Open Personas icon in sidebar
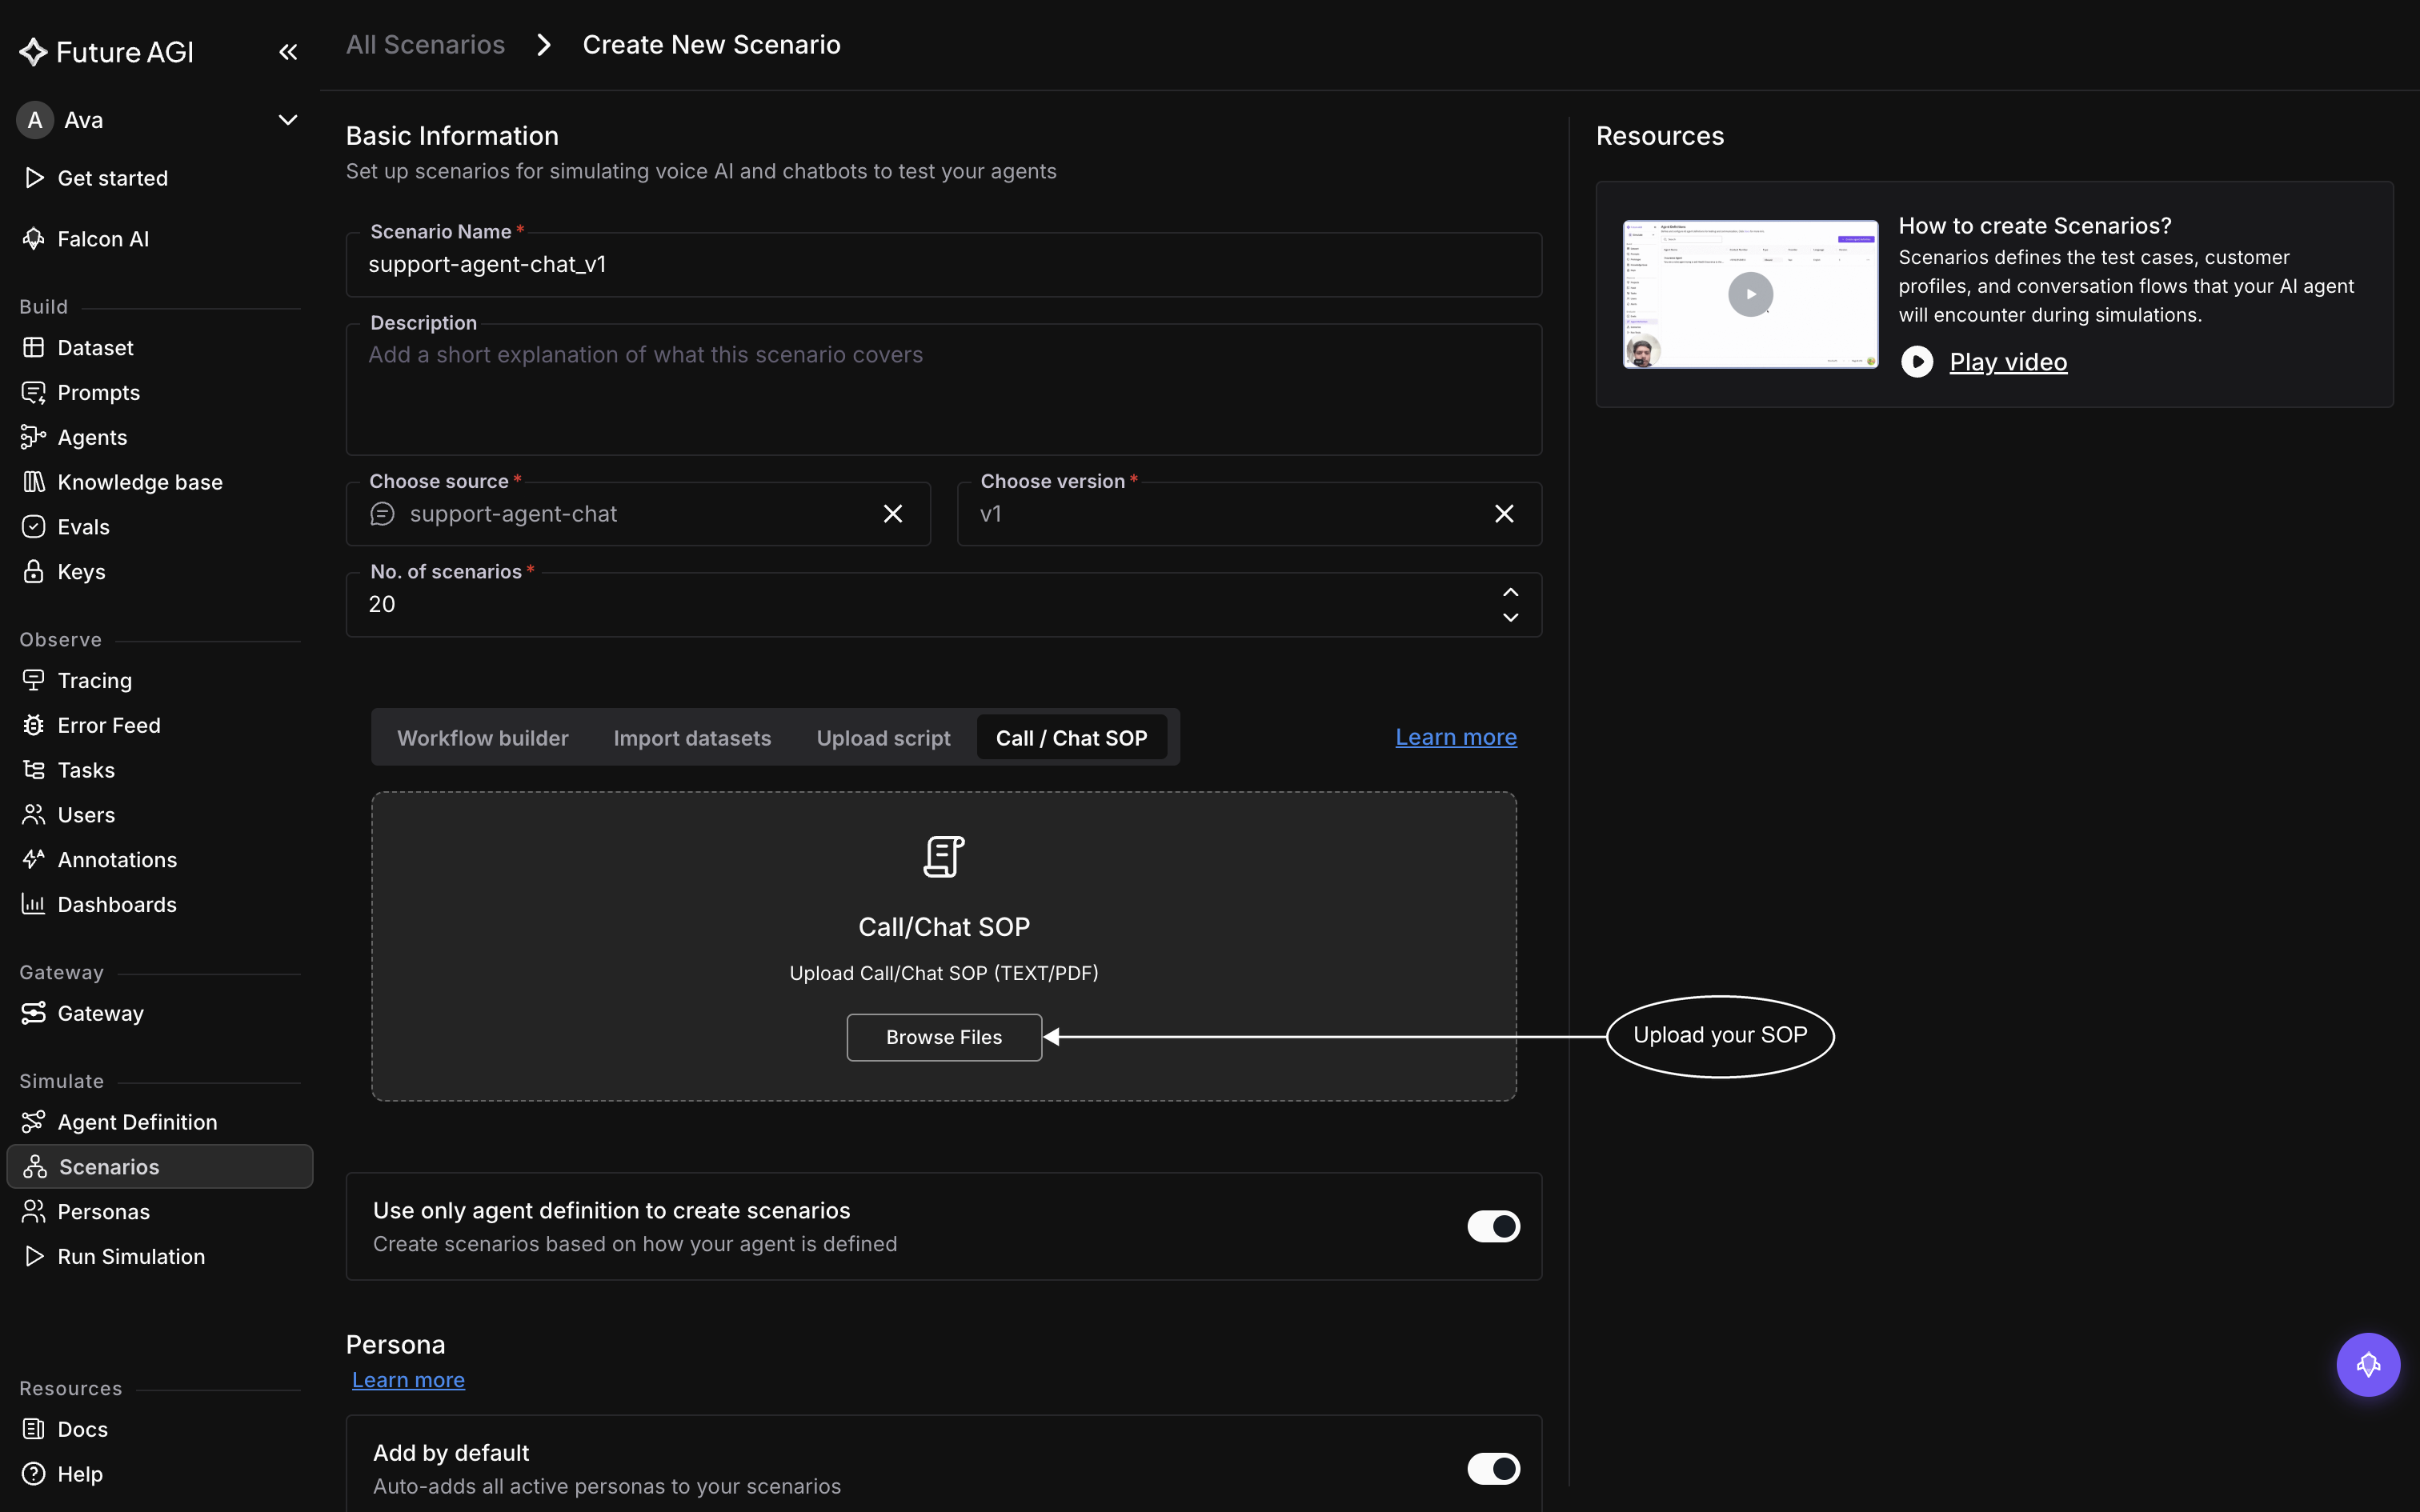This screenshot has width=2420, height=1512. (34, 1212)
